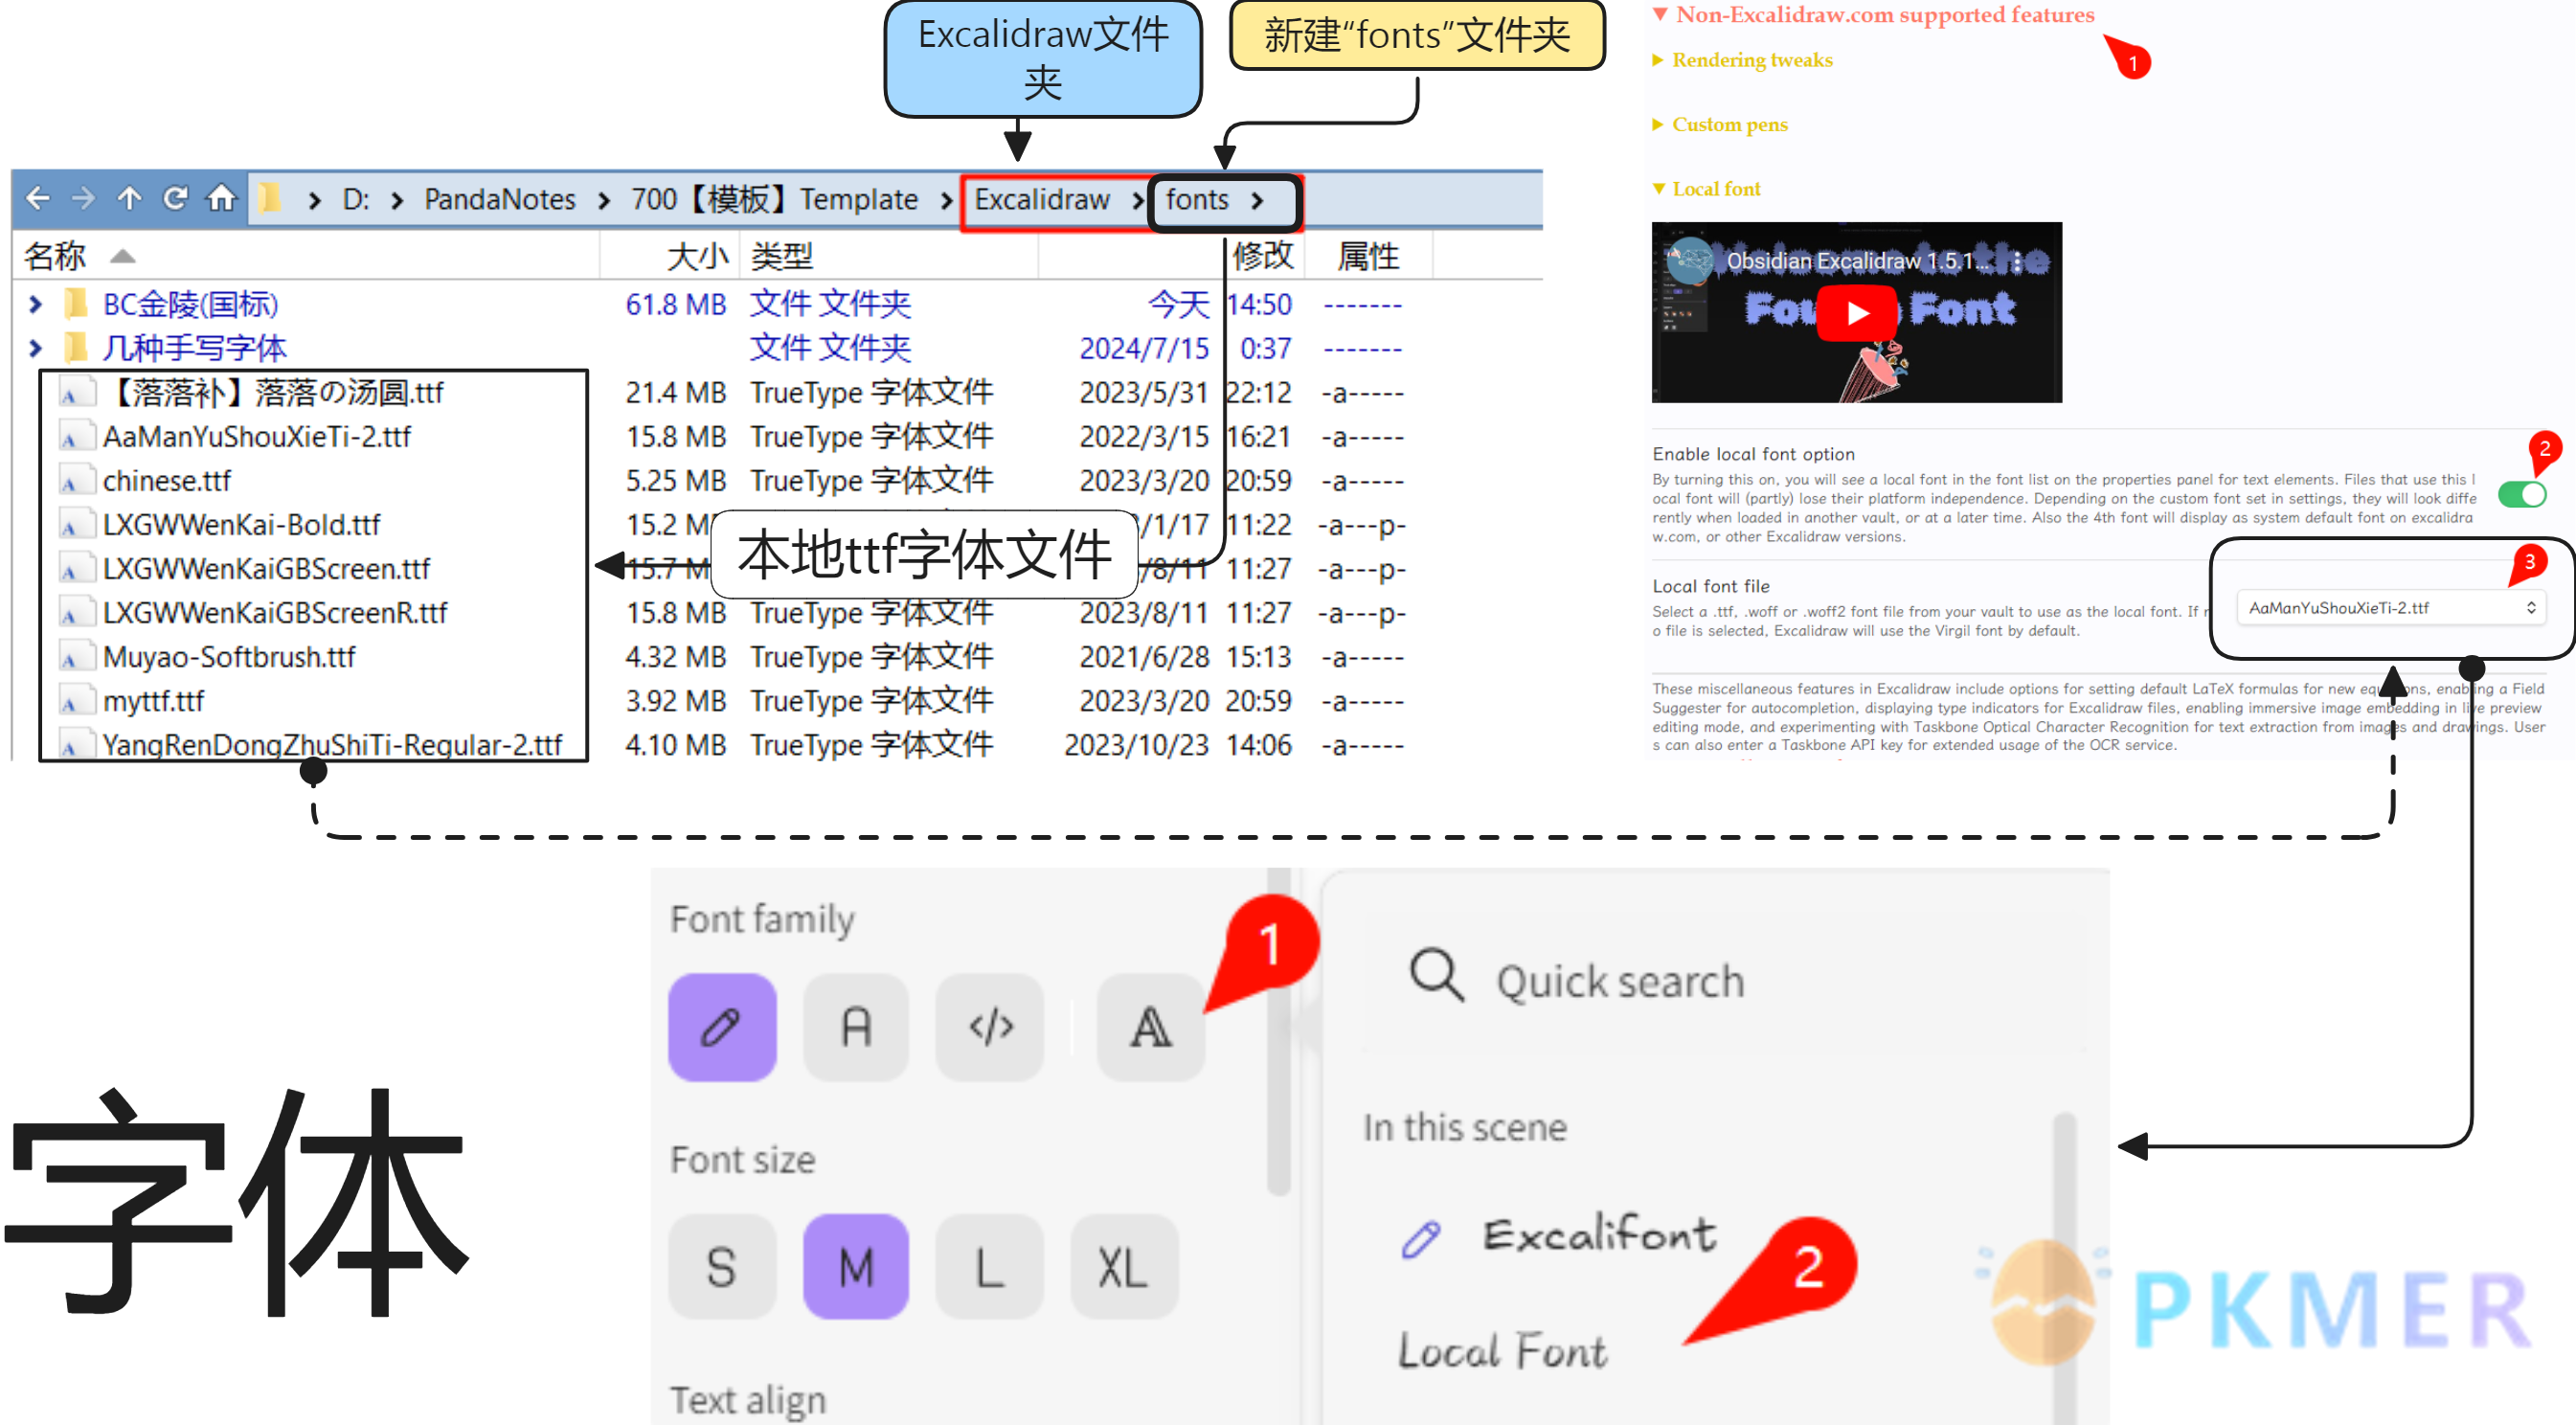Select 【落落补】落落の汤圆.ttf file
The width and height of the screenshot is (2576, 1425).
tap(274, 393)
